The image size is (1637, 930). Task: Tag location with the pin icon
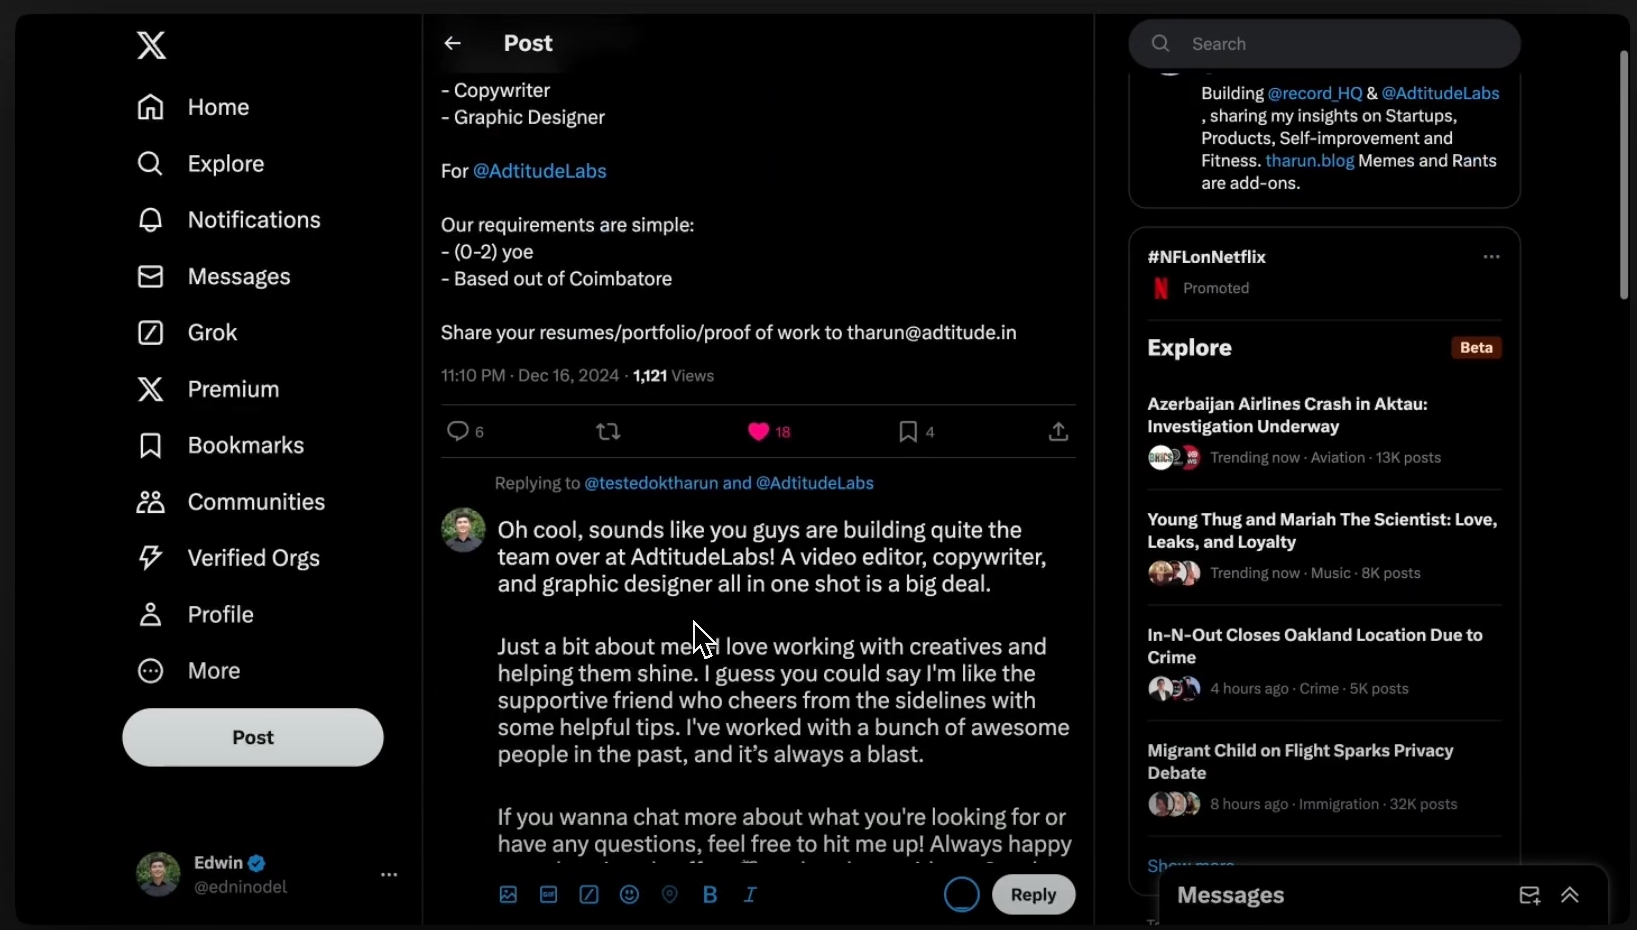coord(670,895)
